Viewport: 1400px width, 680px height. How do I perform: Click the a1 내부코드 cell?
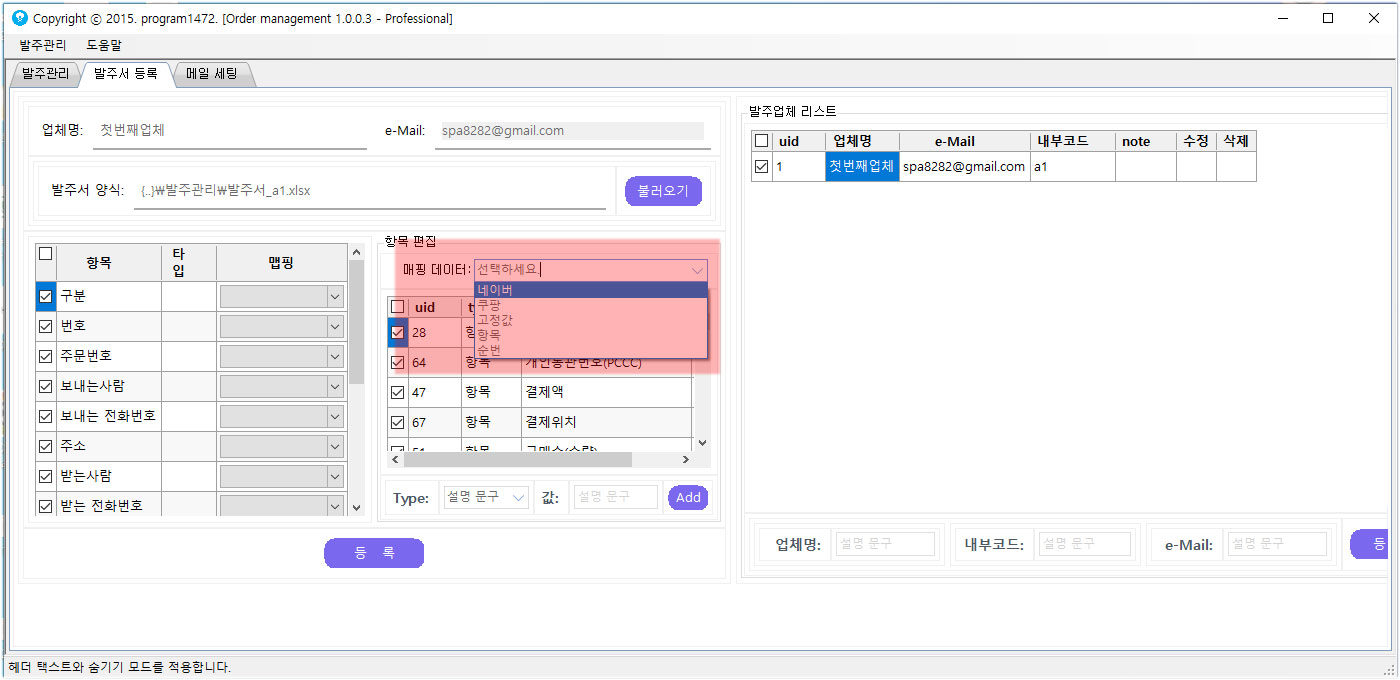point(1073,167)
